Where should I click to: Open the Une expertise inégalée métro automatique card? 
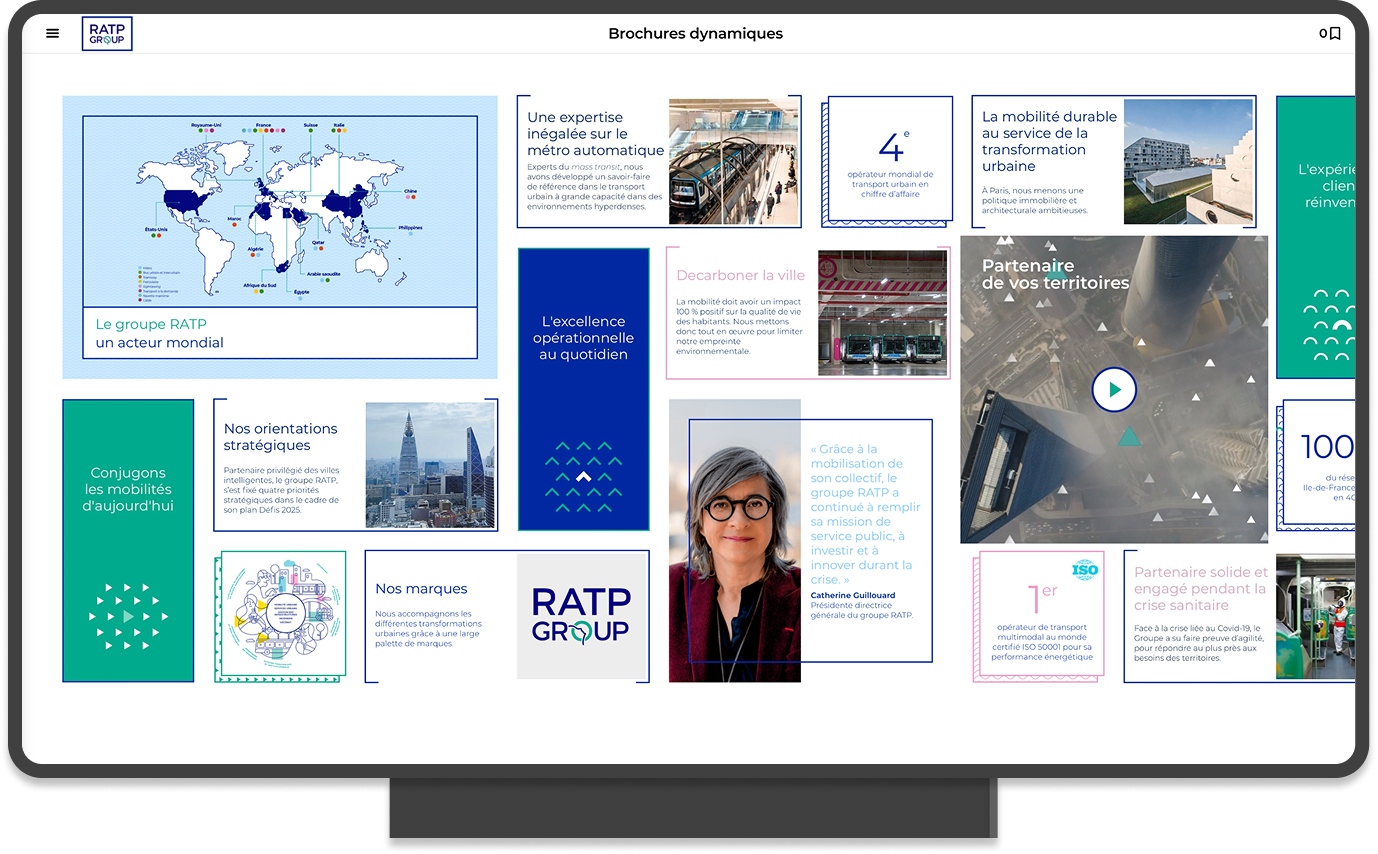point(659,162)
